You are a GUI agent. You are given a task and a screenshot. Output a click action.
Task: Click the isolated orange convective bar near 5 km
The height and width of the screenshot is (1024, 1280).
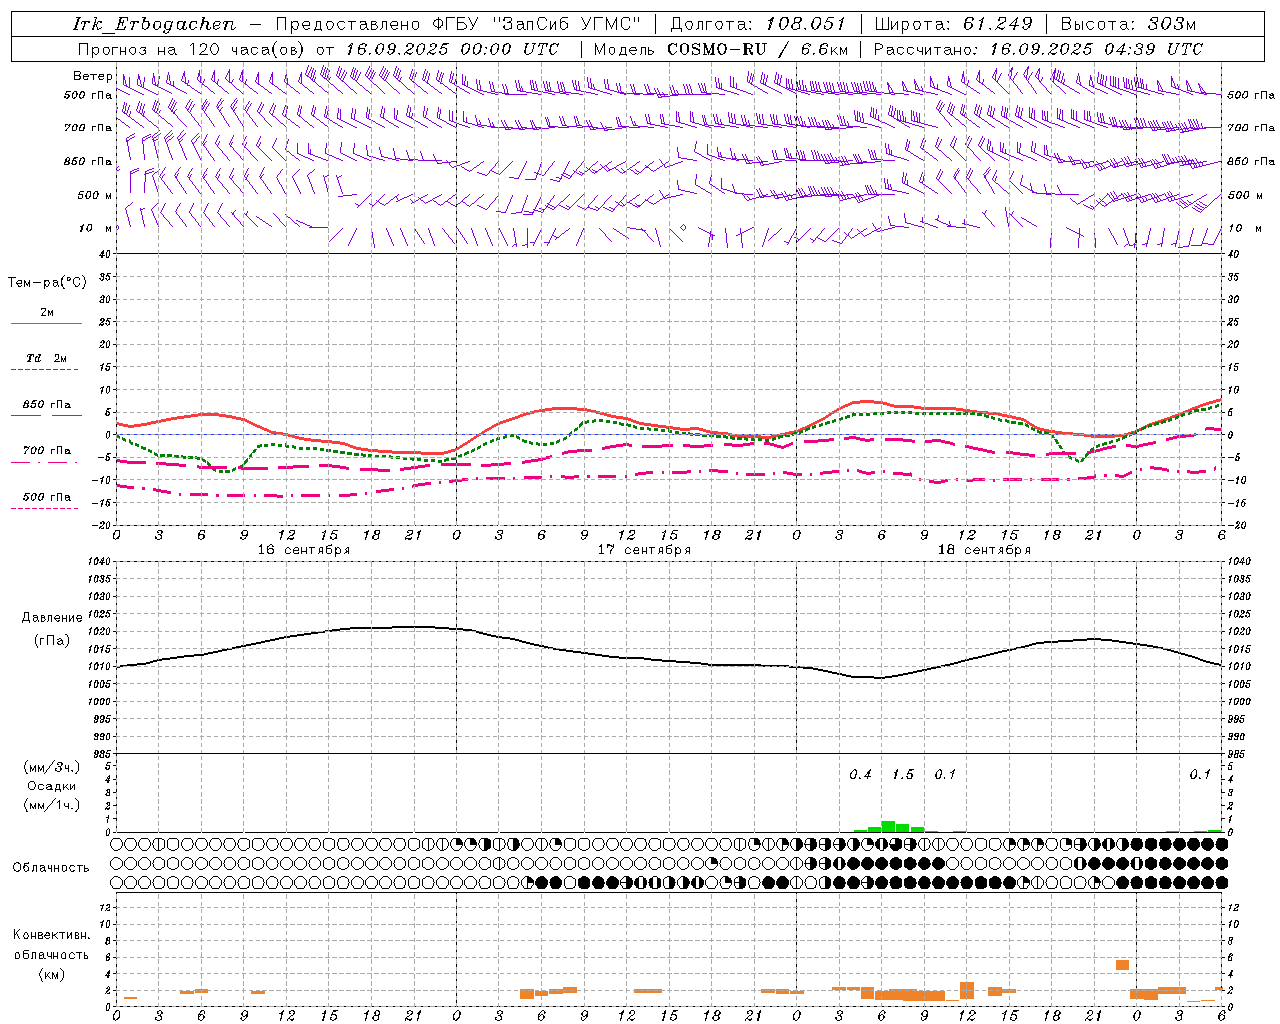[x=1122, y=965]
